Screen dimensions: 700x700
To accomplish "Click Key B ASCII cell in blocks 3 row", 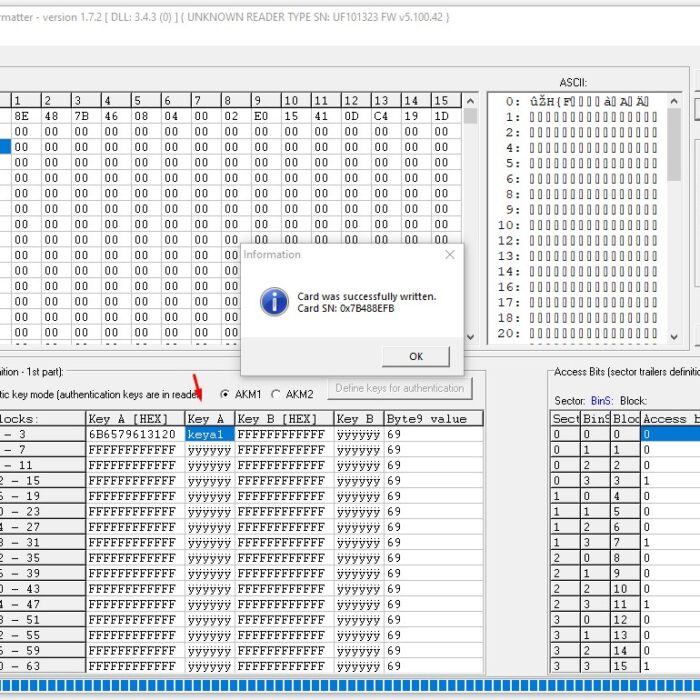I will (x=358, y=434).
